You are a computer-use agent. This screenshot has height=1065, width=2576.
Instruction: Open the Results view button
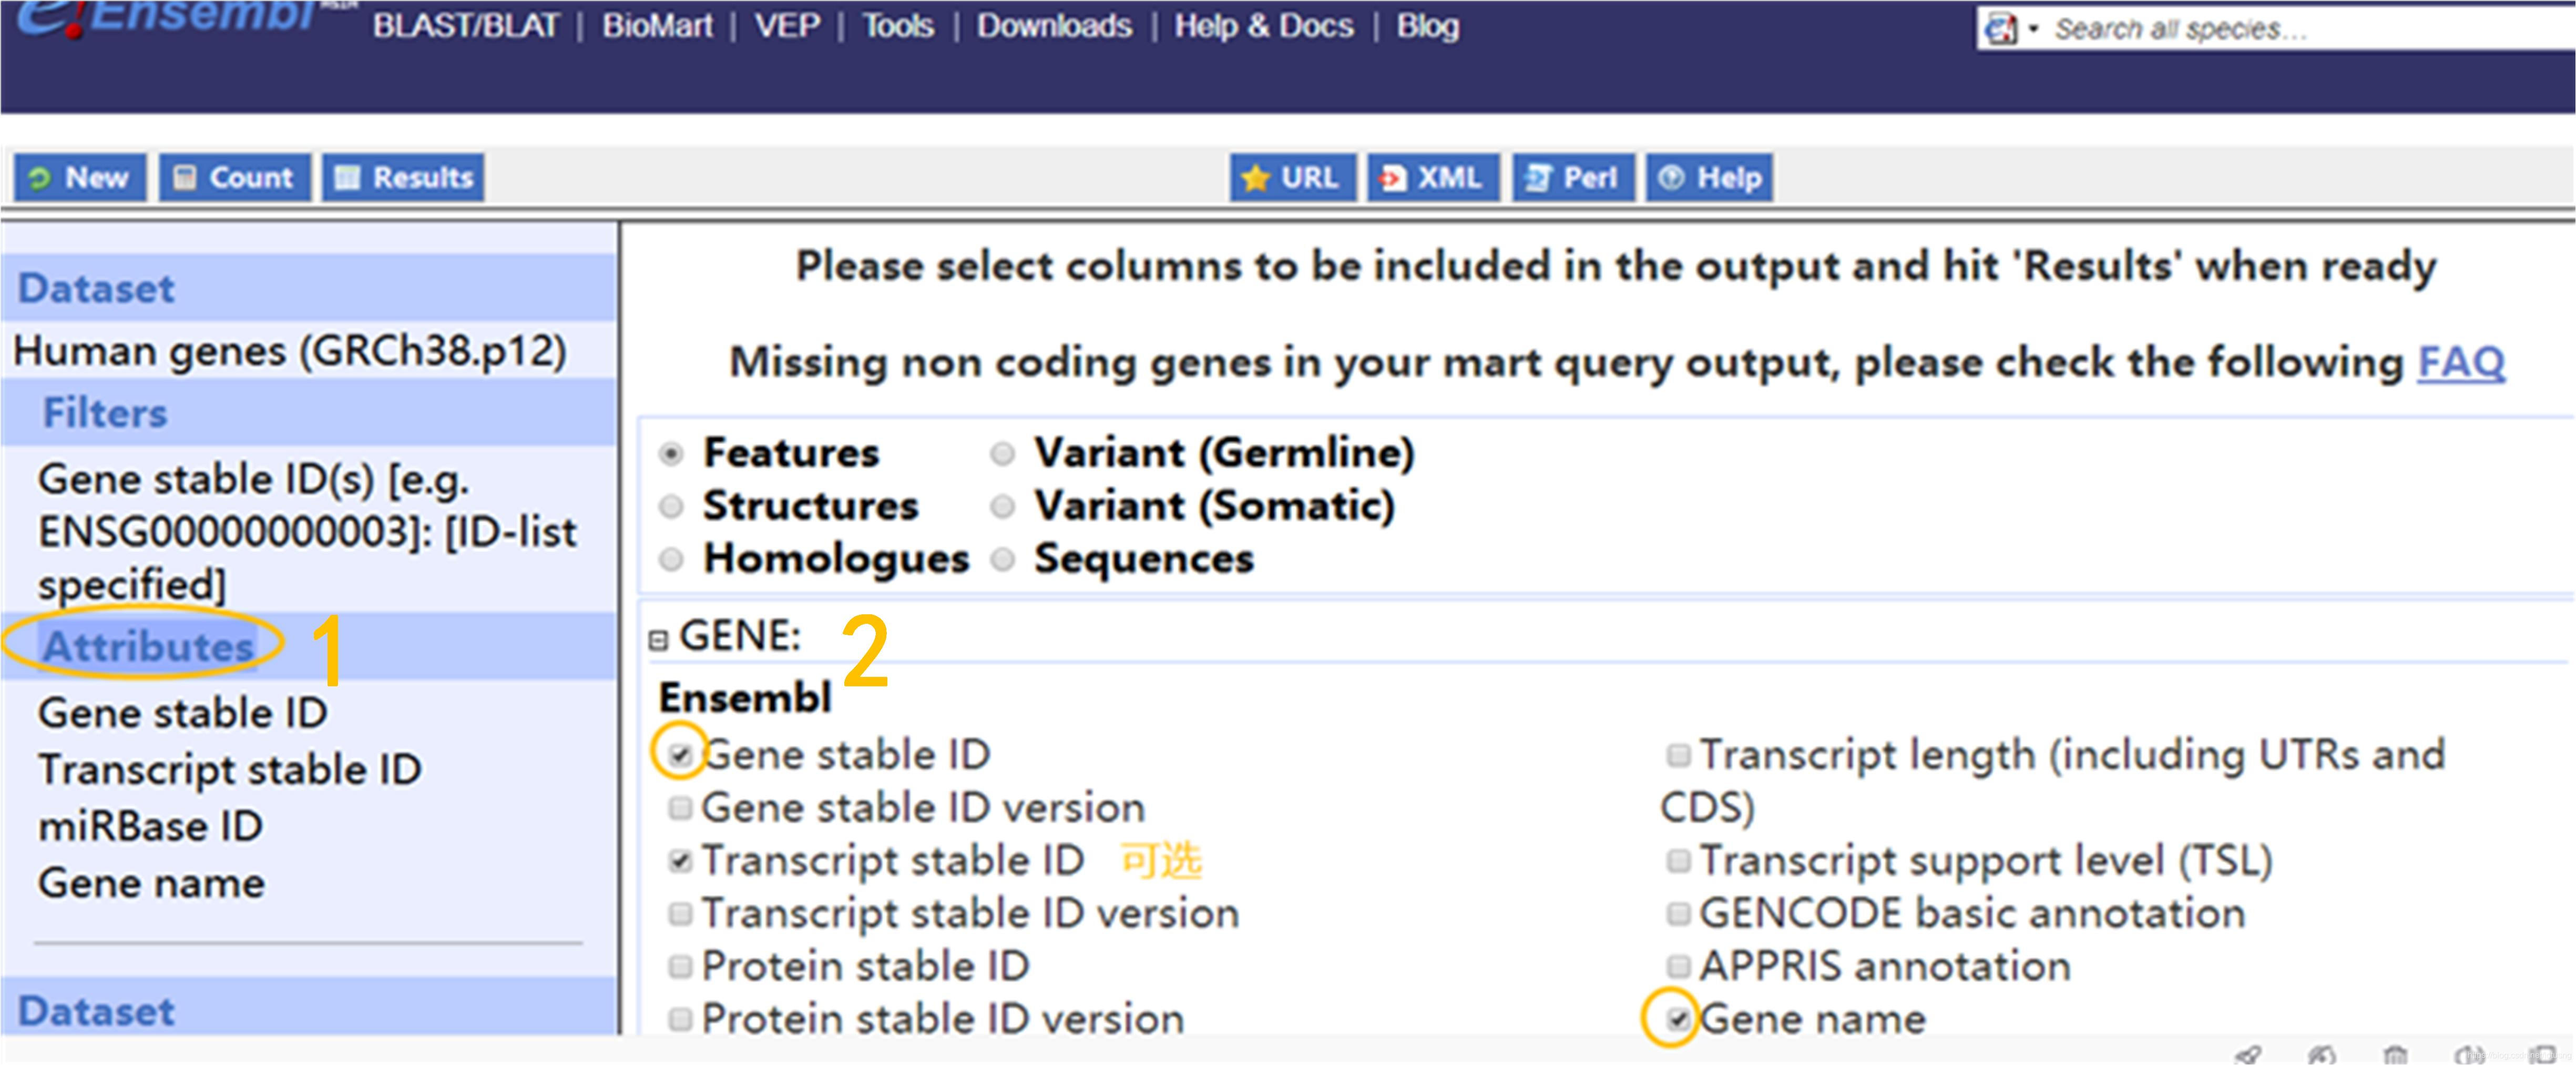click(x=403, y=178)
